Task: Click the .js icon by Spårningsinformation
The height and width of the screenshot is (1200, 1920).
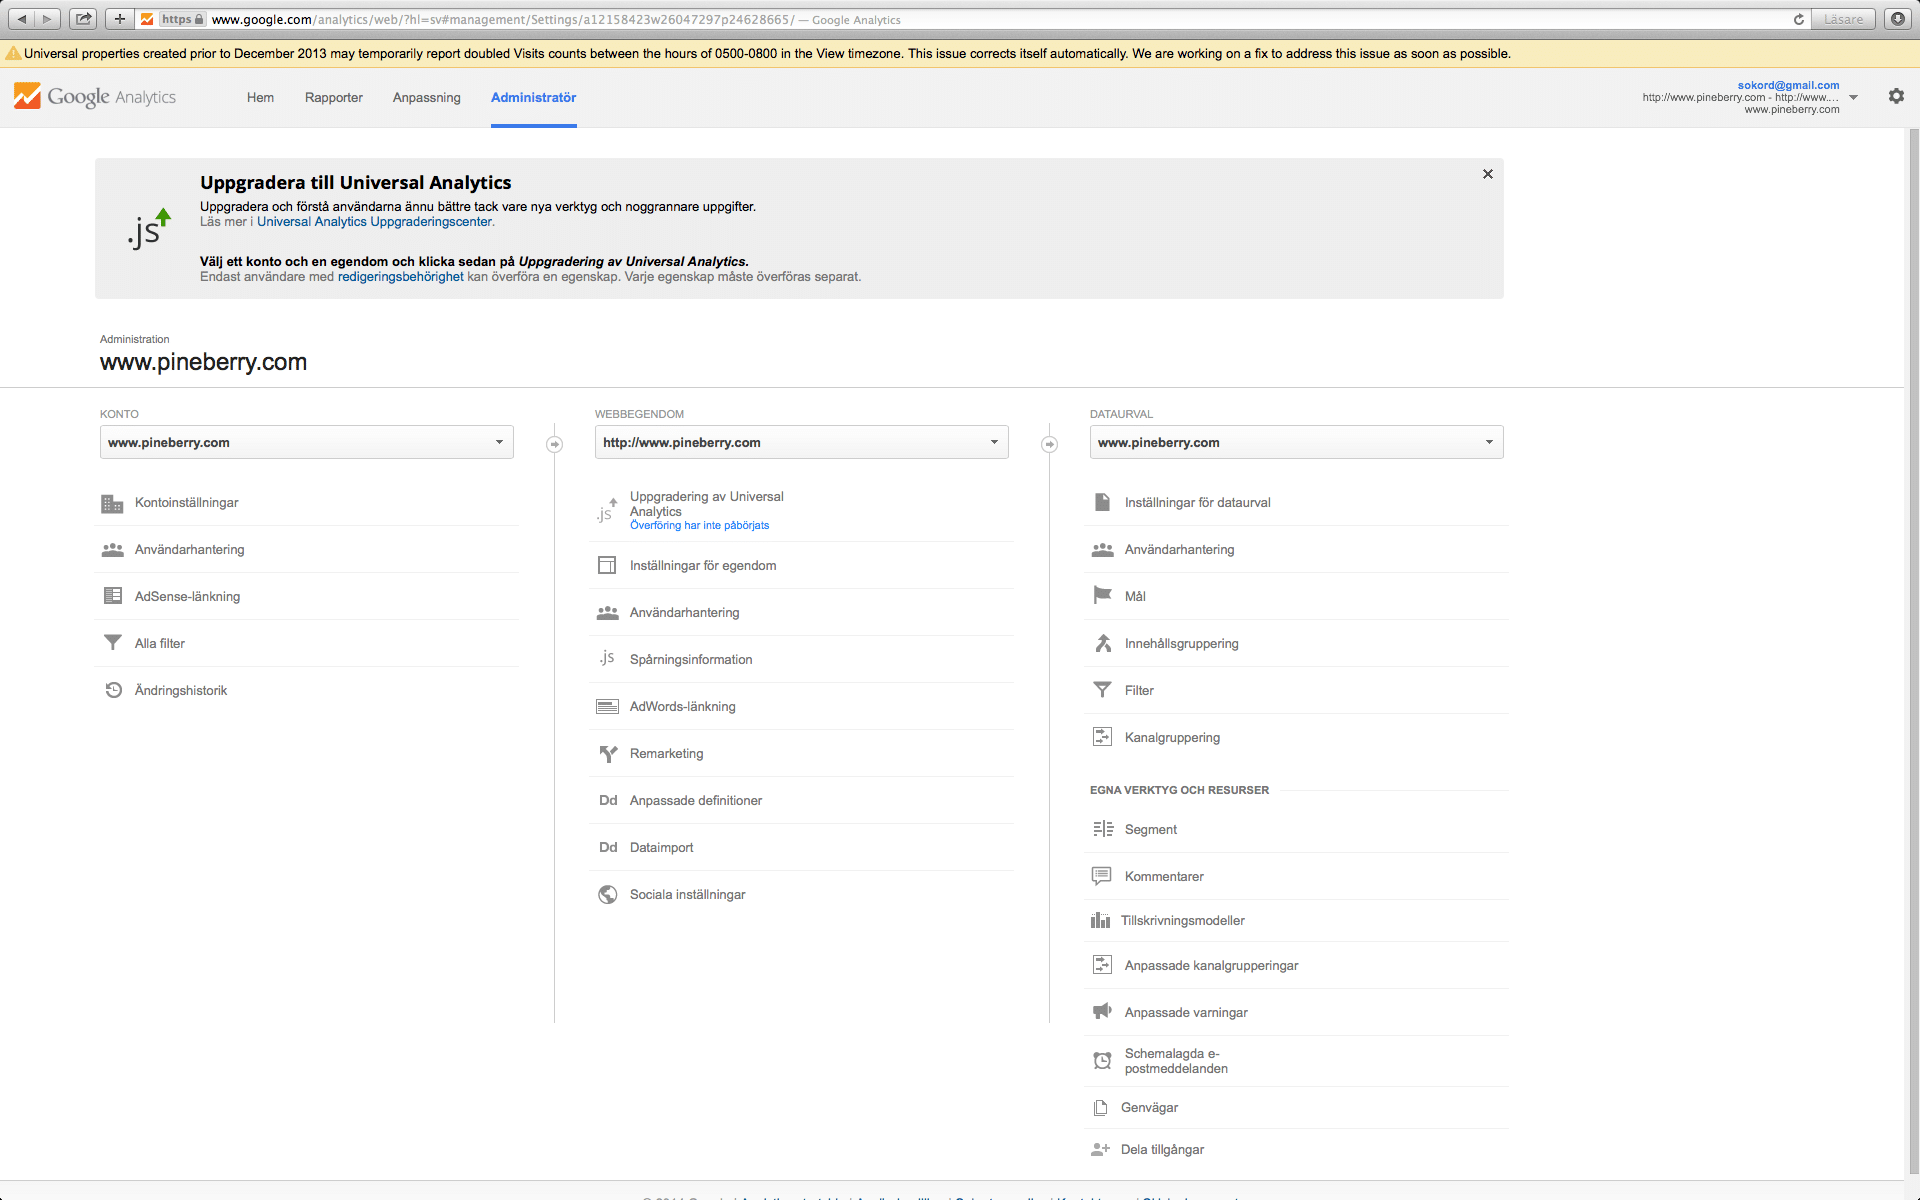Action: pyautogui.click(x=607, y=658)
